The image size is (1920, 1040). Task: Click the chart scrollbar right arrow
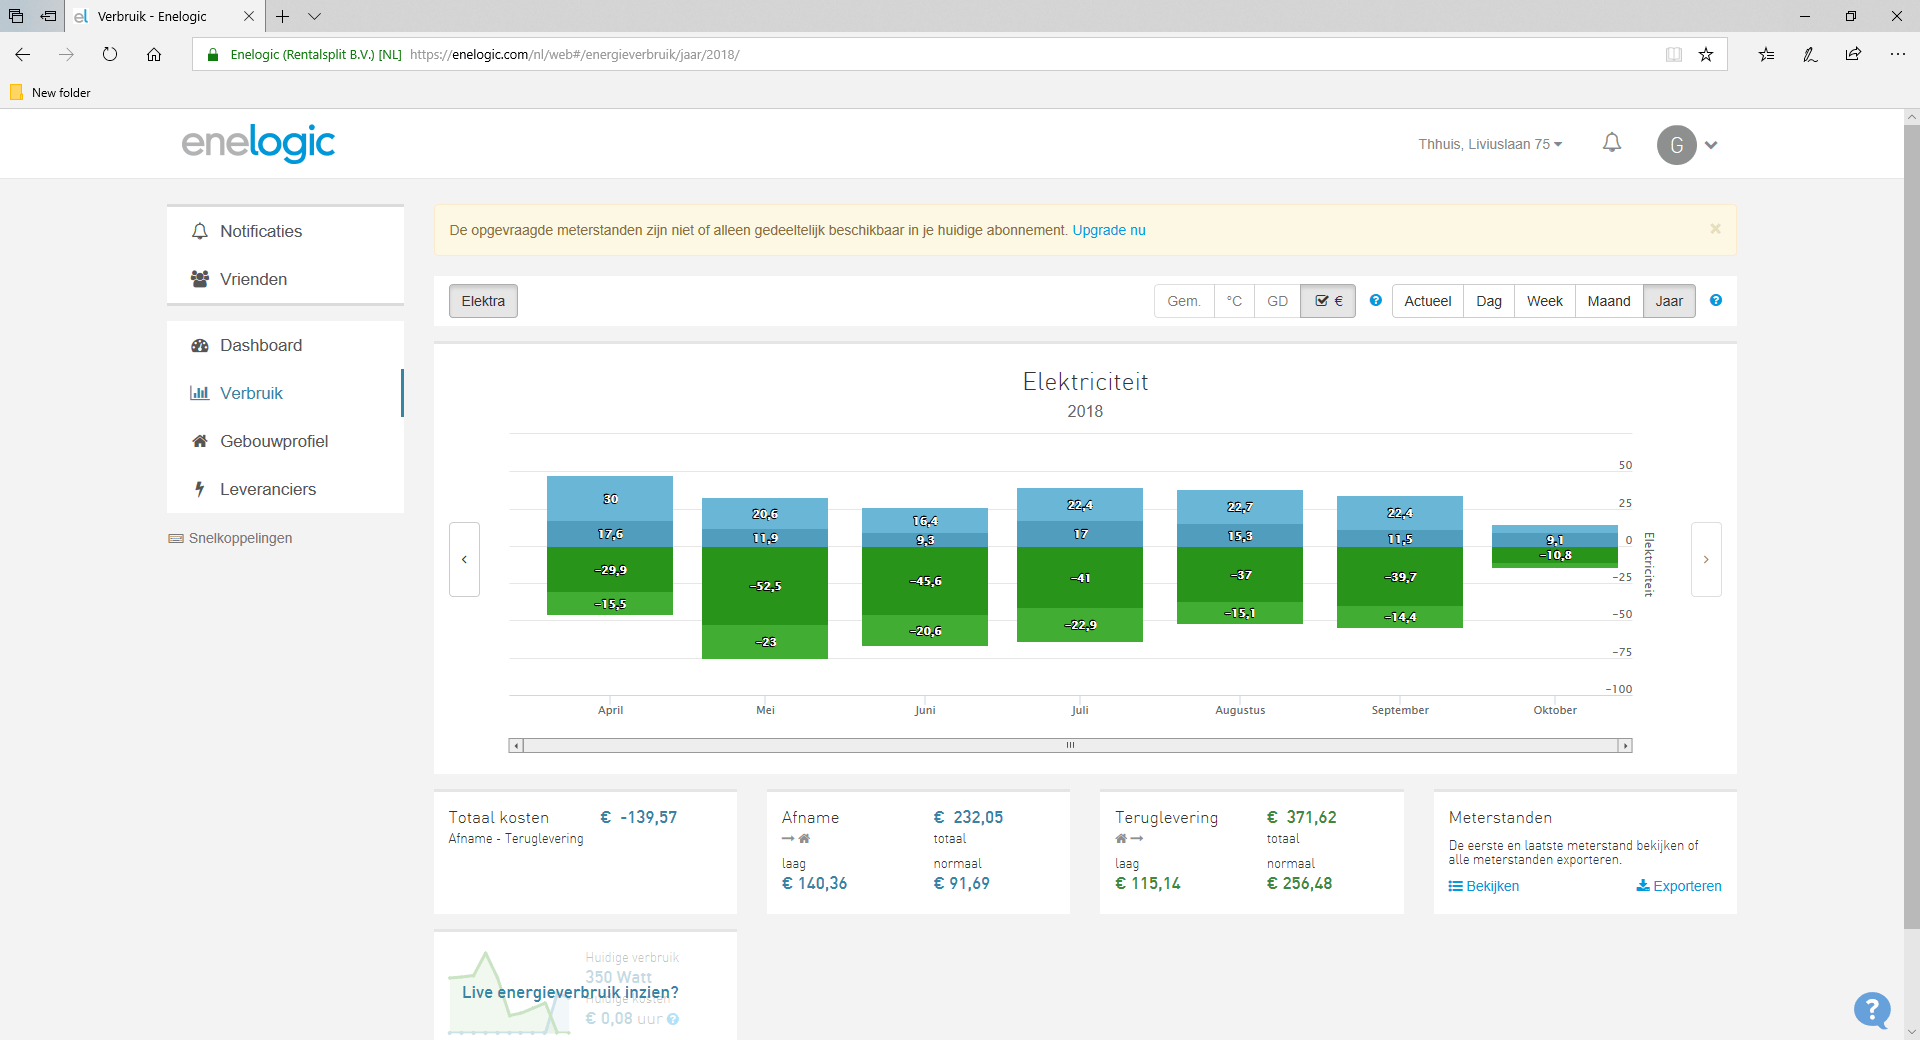(1626, 745)
